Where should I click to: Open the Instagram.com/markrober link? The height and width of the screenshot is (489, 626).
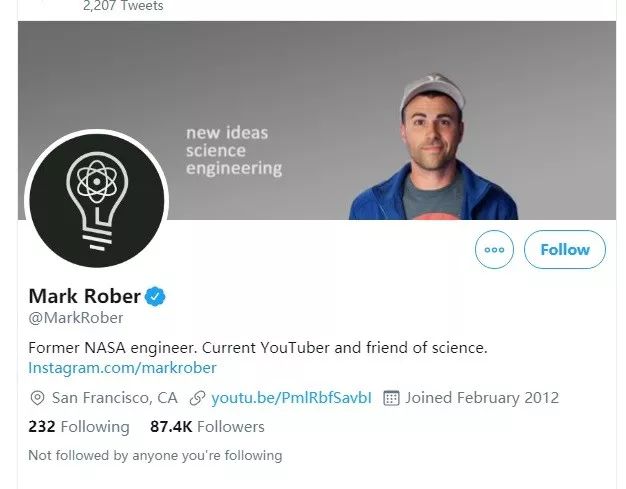pos(122,367)
